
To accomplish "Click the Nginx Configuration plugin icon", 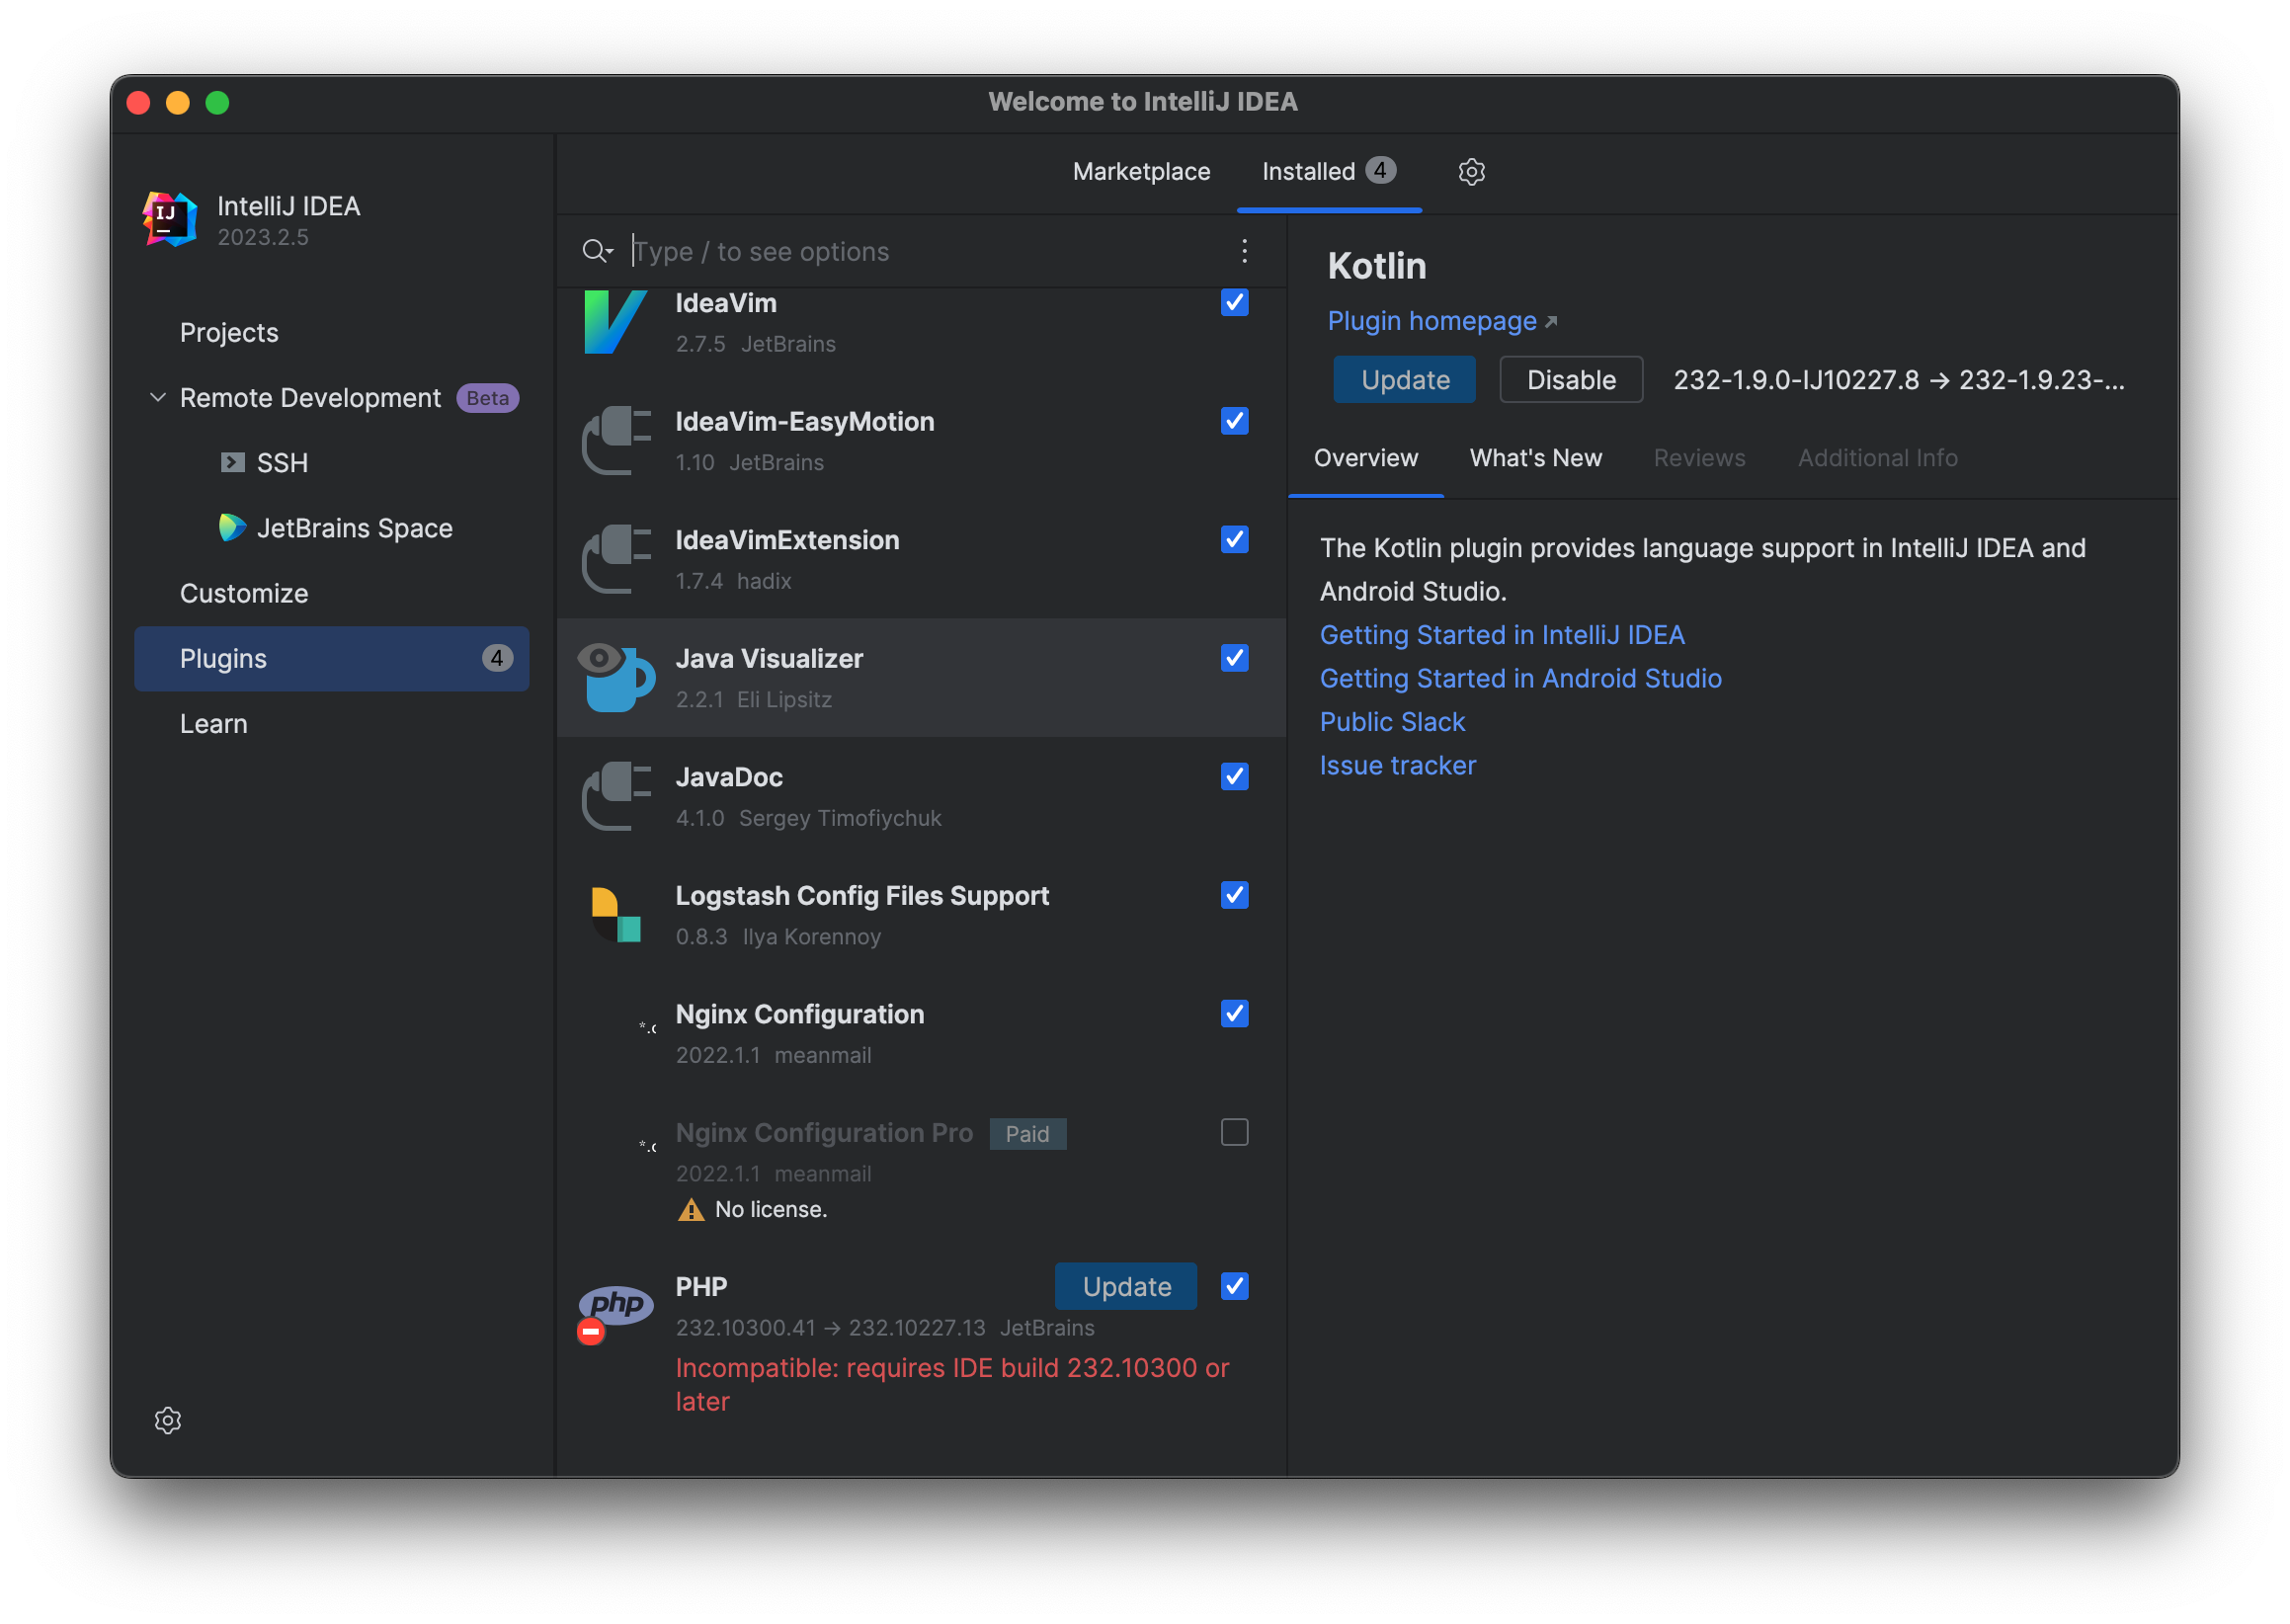I will point(648,1028).
